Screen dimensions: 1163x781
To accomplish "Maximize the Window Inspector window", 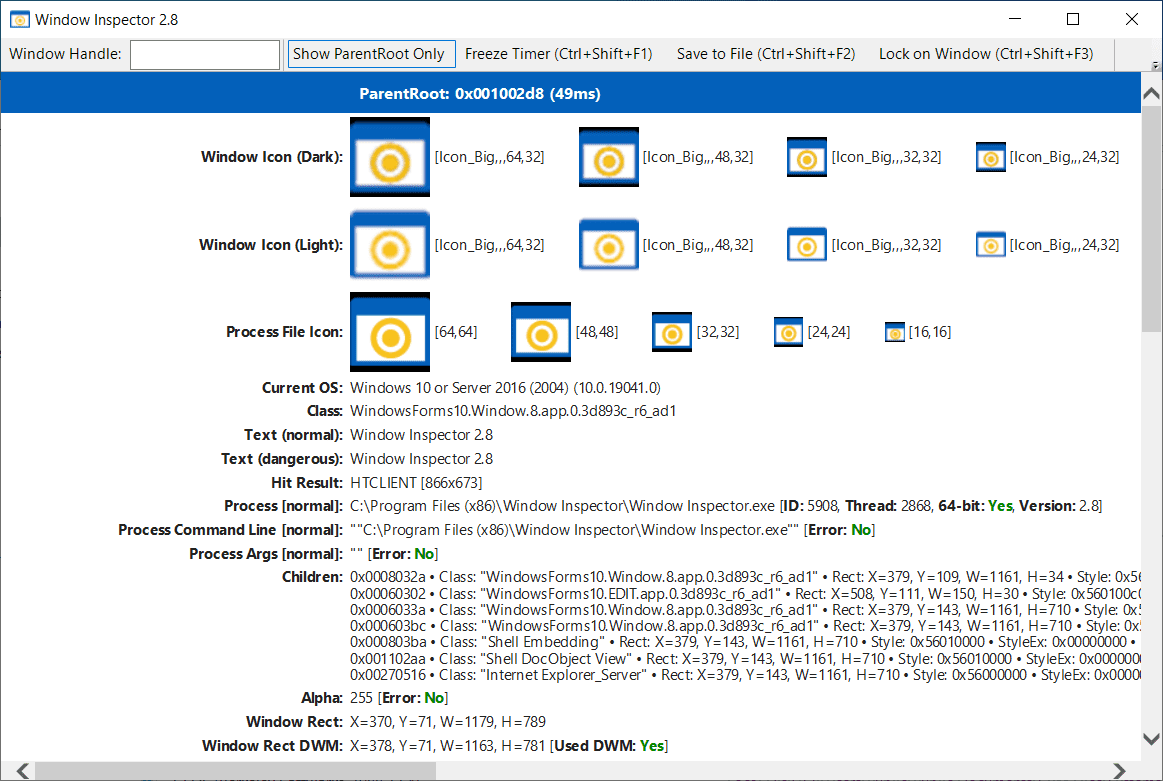I will coord(1073,19).
